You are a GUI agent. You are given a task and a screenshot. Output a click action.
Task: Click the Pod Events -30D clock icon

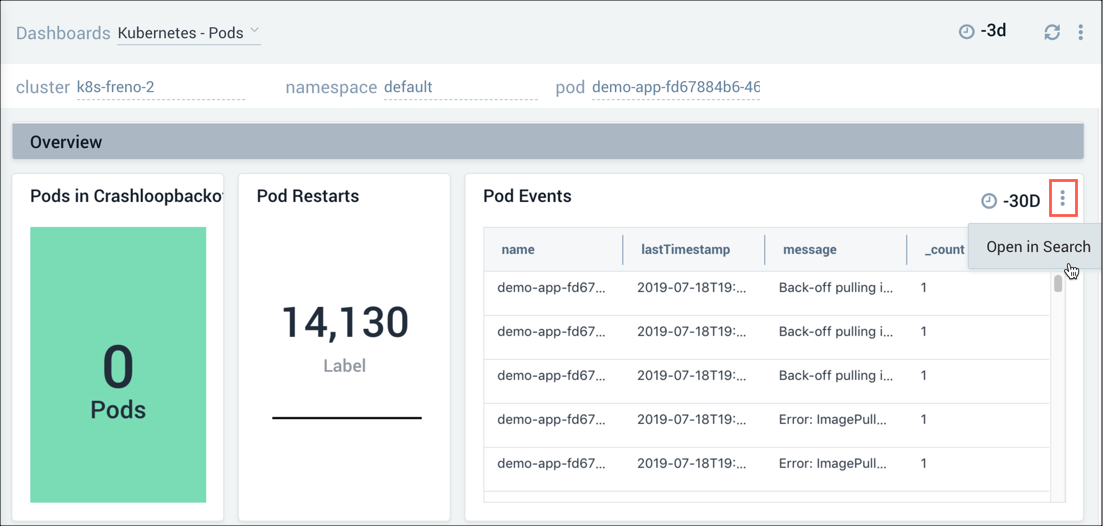click(989, 201)
